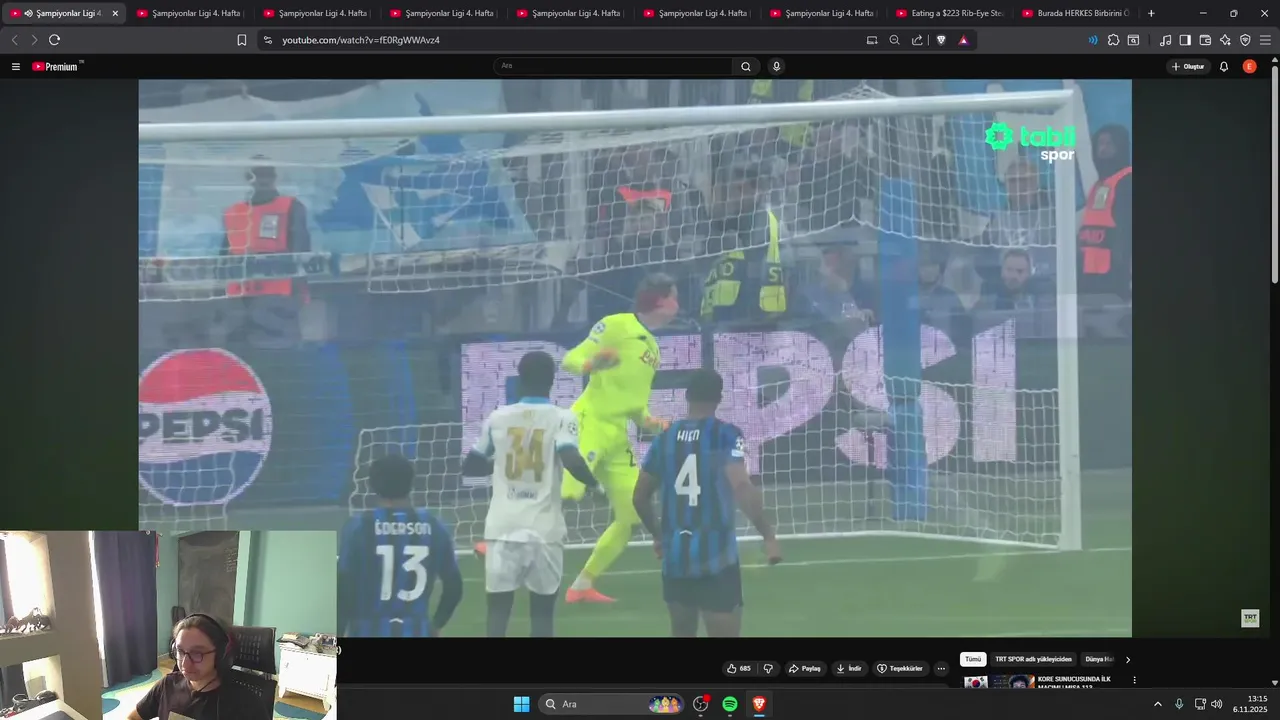Focus the YouTube 'Ara' search field
Image resolution: width=1280 pixels, height=720 pixels.
[613, 66]
